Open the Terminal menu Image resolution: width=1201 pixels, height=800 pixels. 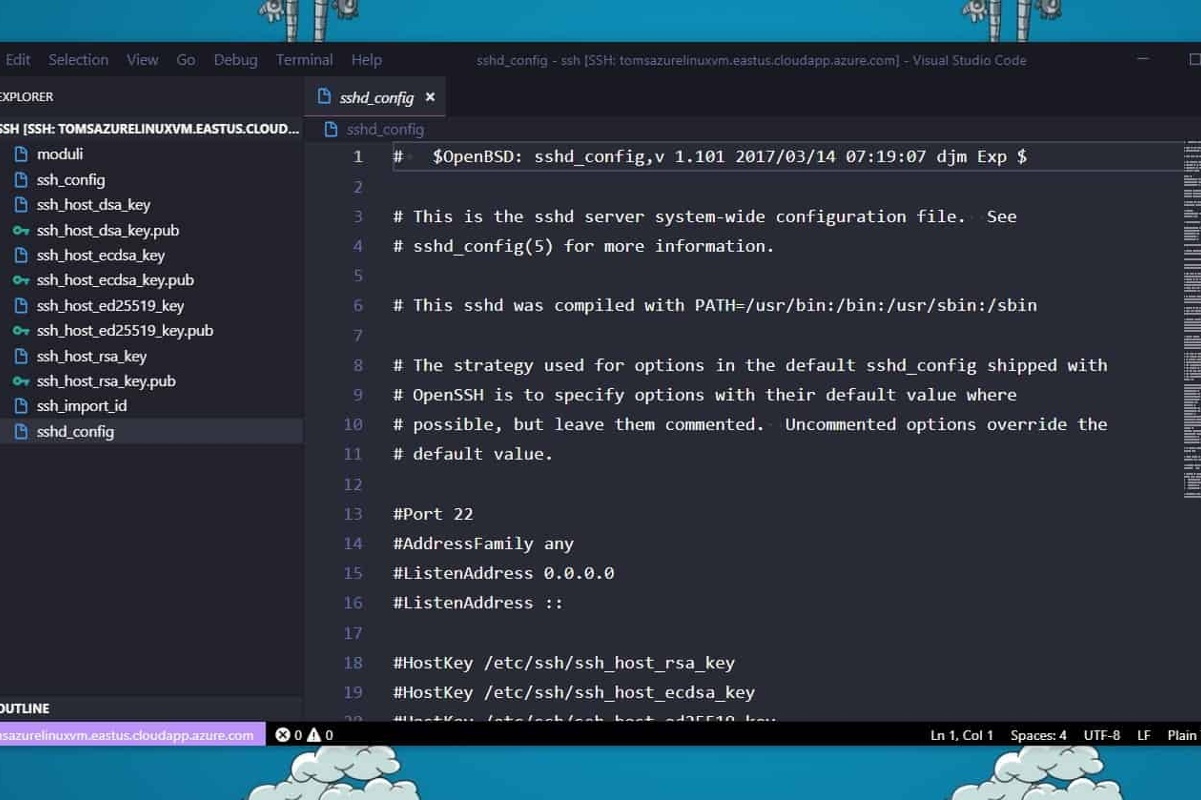pos(304,60)
